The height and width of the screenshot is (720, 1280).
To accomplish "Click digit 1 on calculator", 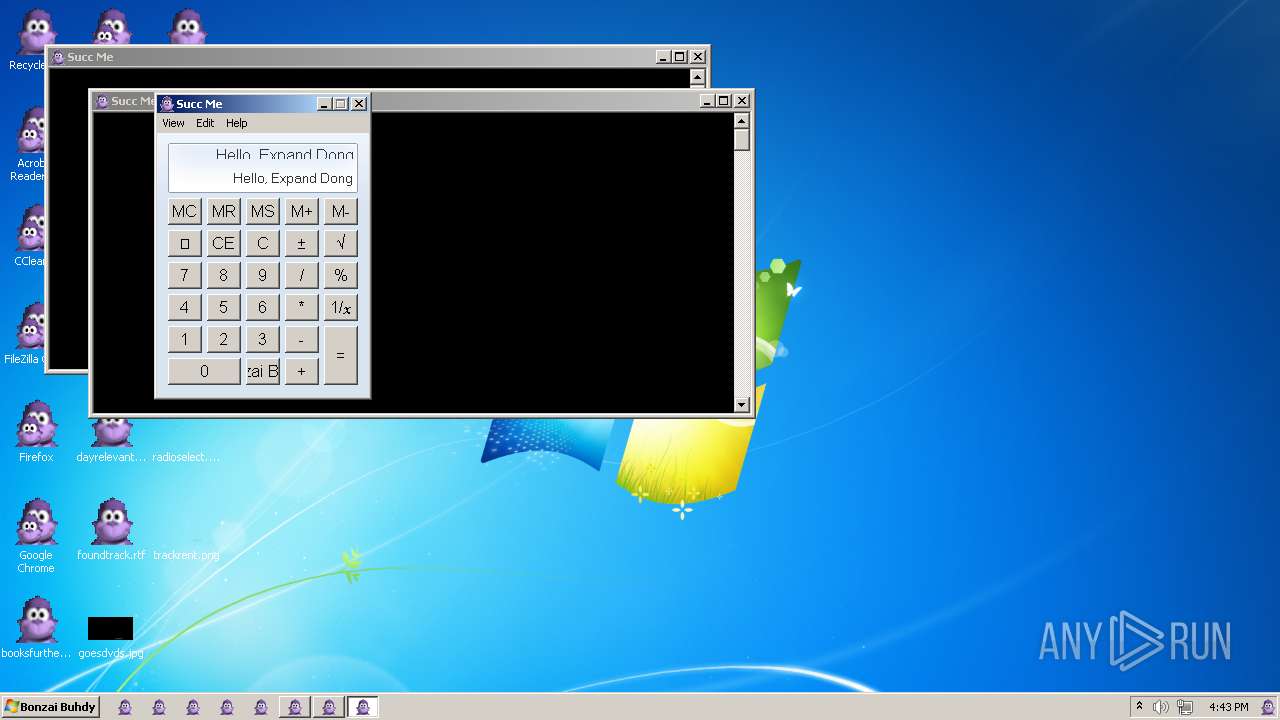I will click(x=184, y=339).
